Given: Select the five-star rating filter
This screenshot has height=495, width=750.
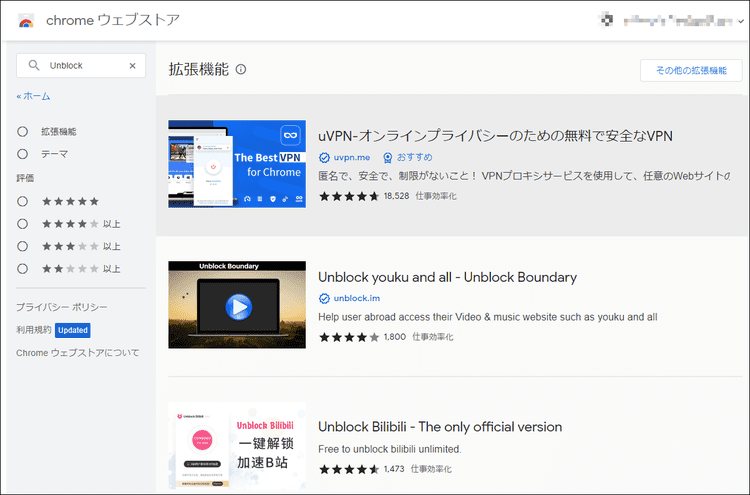Looking at the screenshot, I should point(22,201).
